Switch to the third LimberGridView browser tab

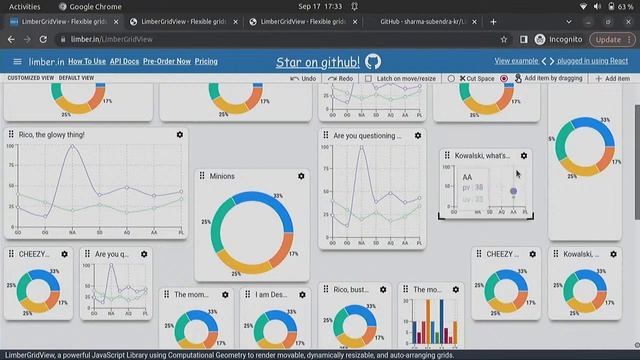pyautogui.click(x=303, y=22)
